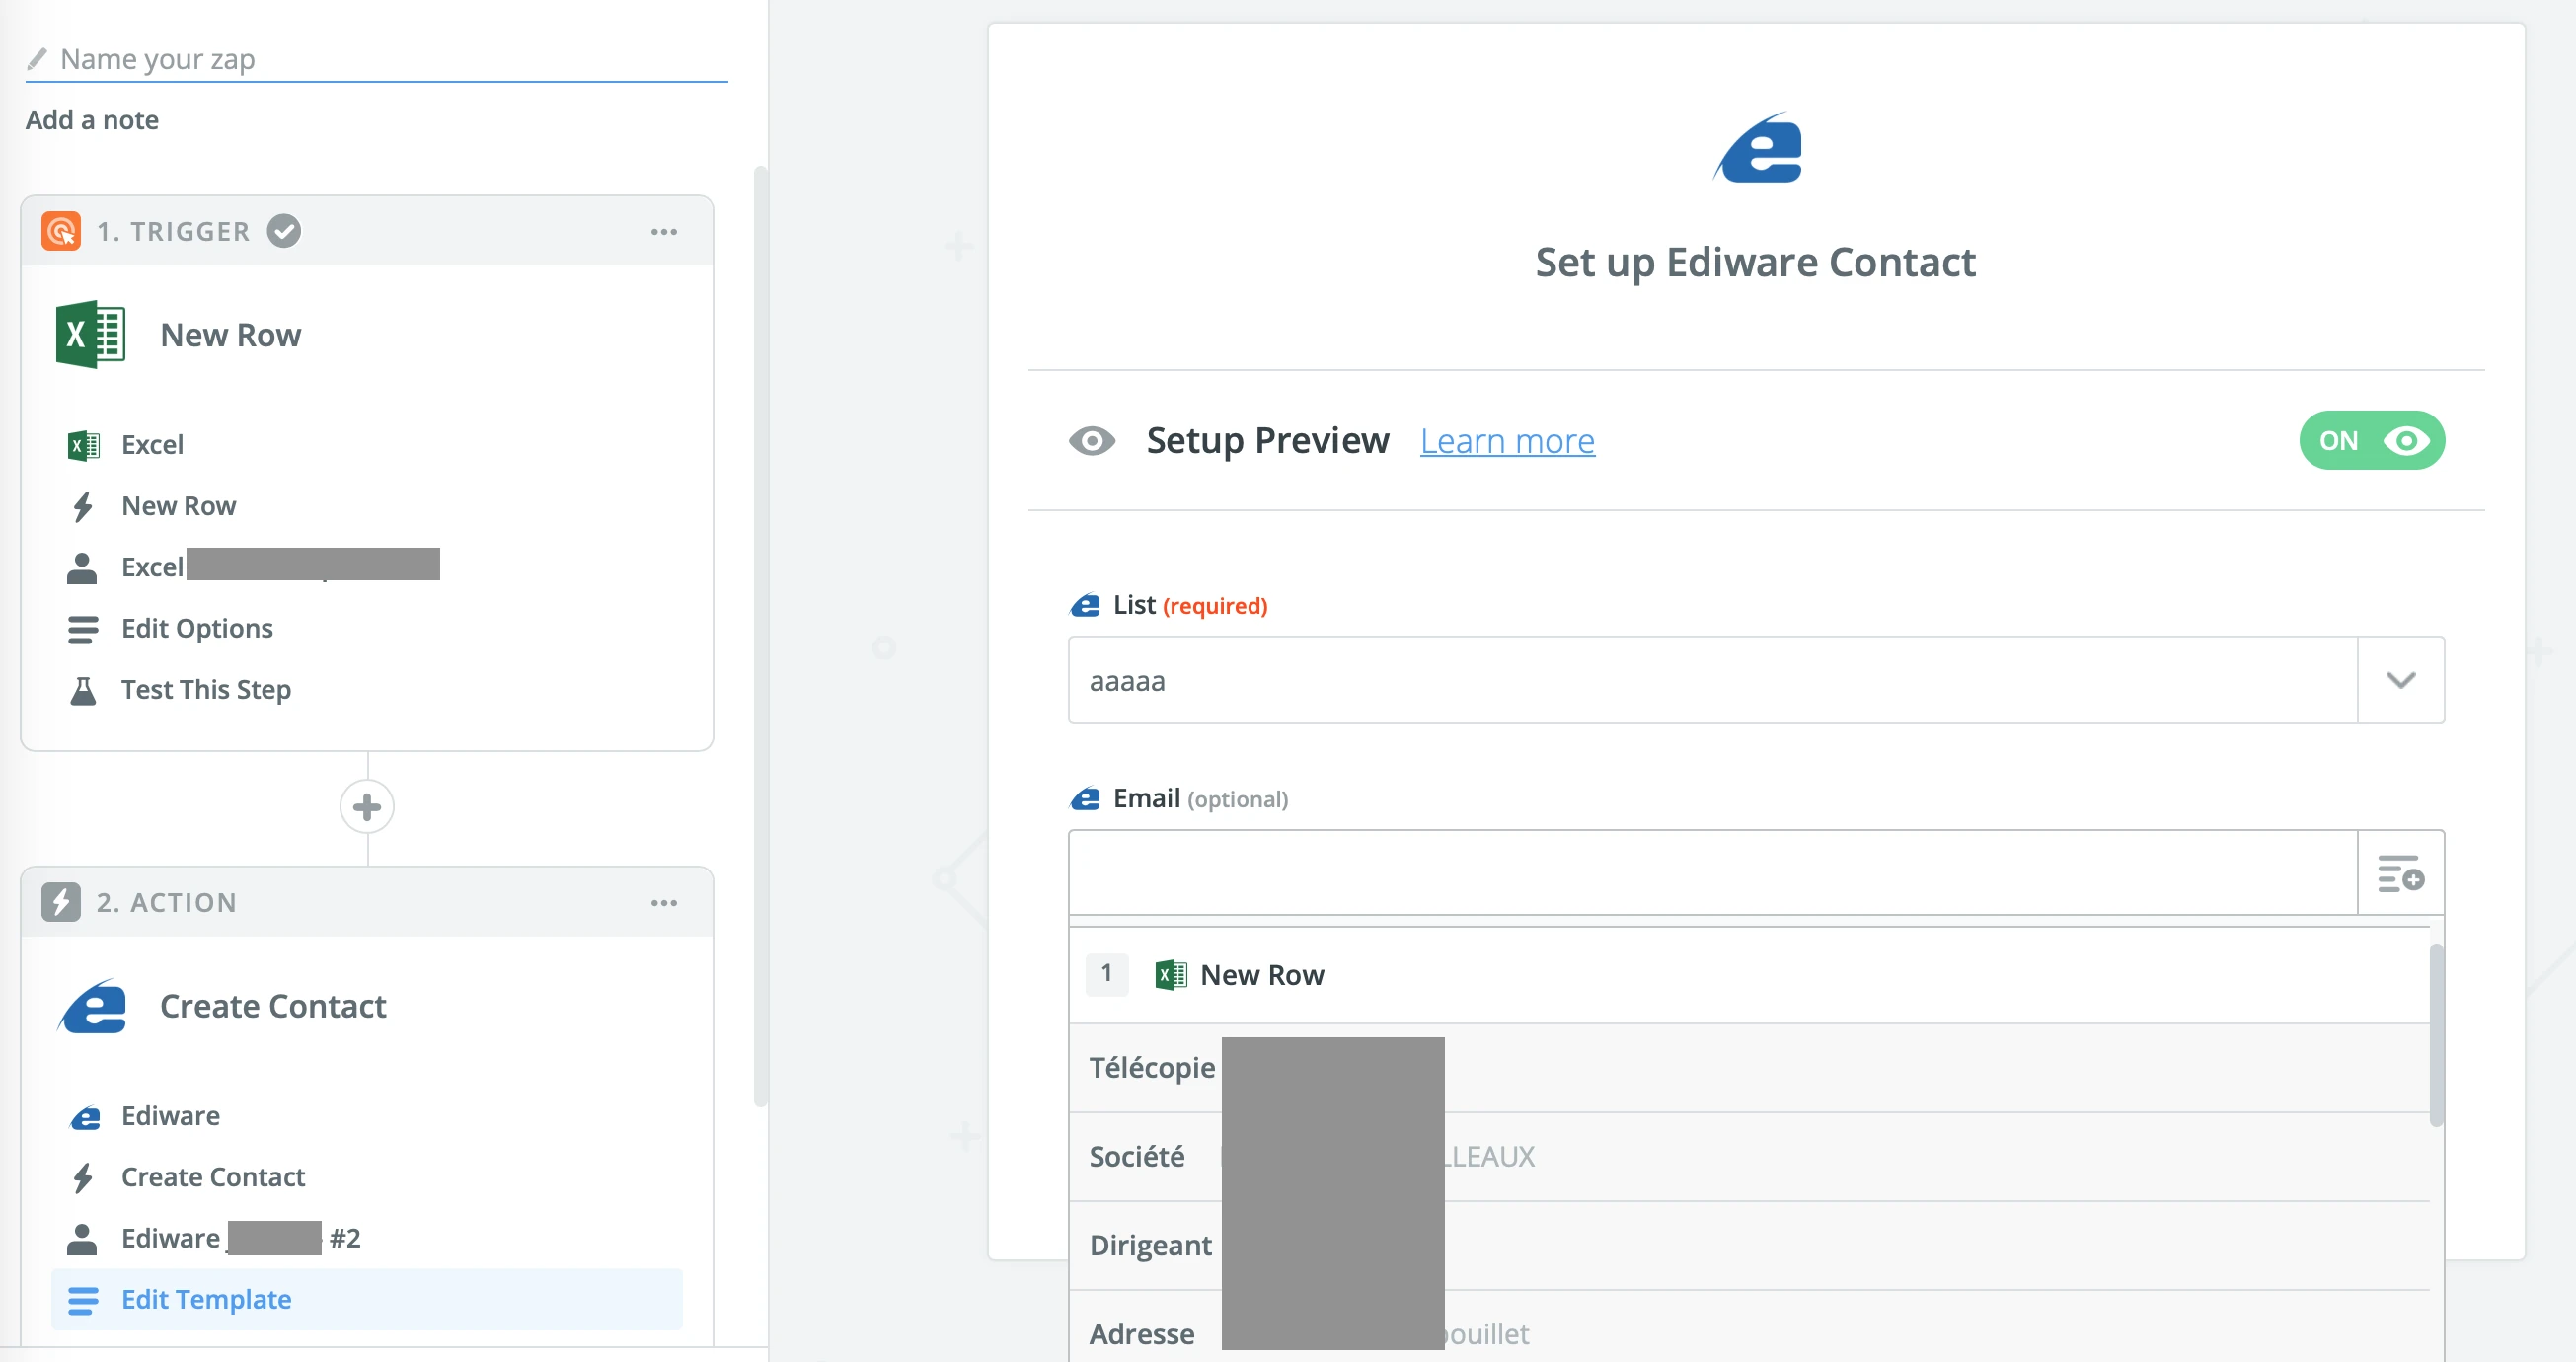Click insert-field icon in Email box
Screen dimensions: 2576x1362
click(x=2400, y=873)
